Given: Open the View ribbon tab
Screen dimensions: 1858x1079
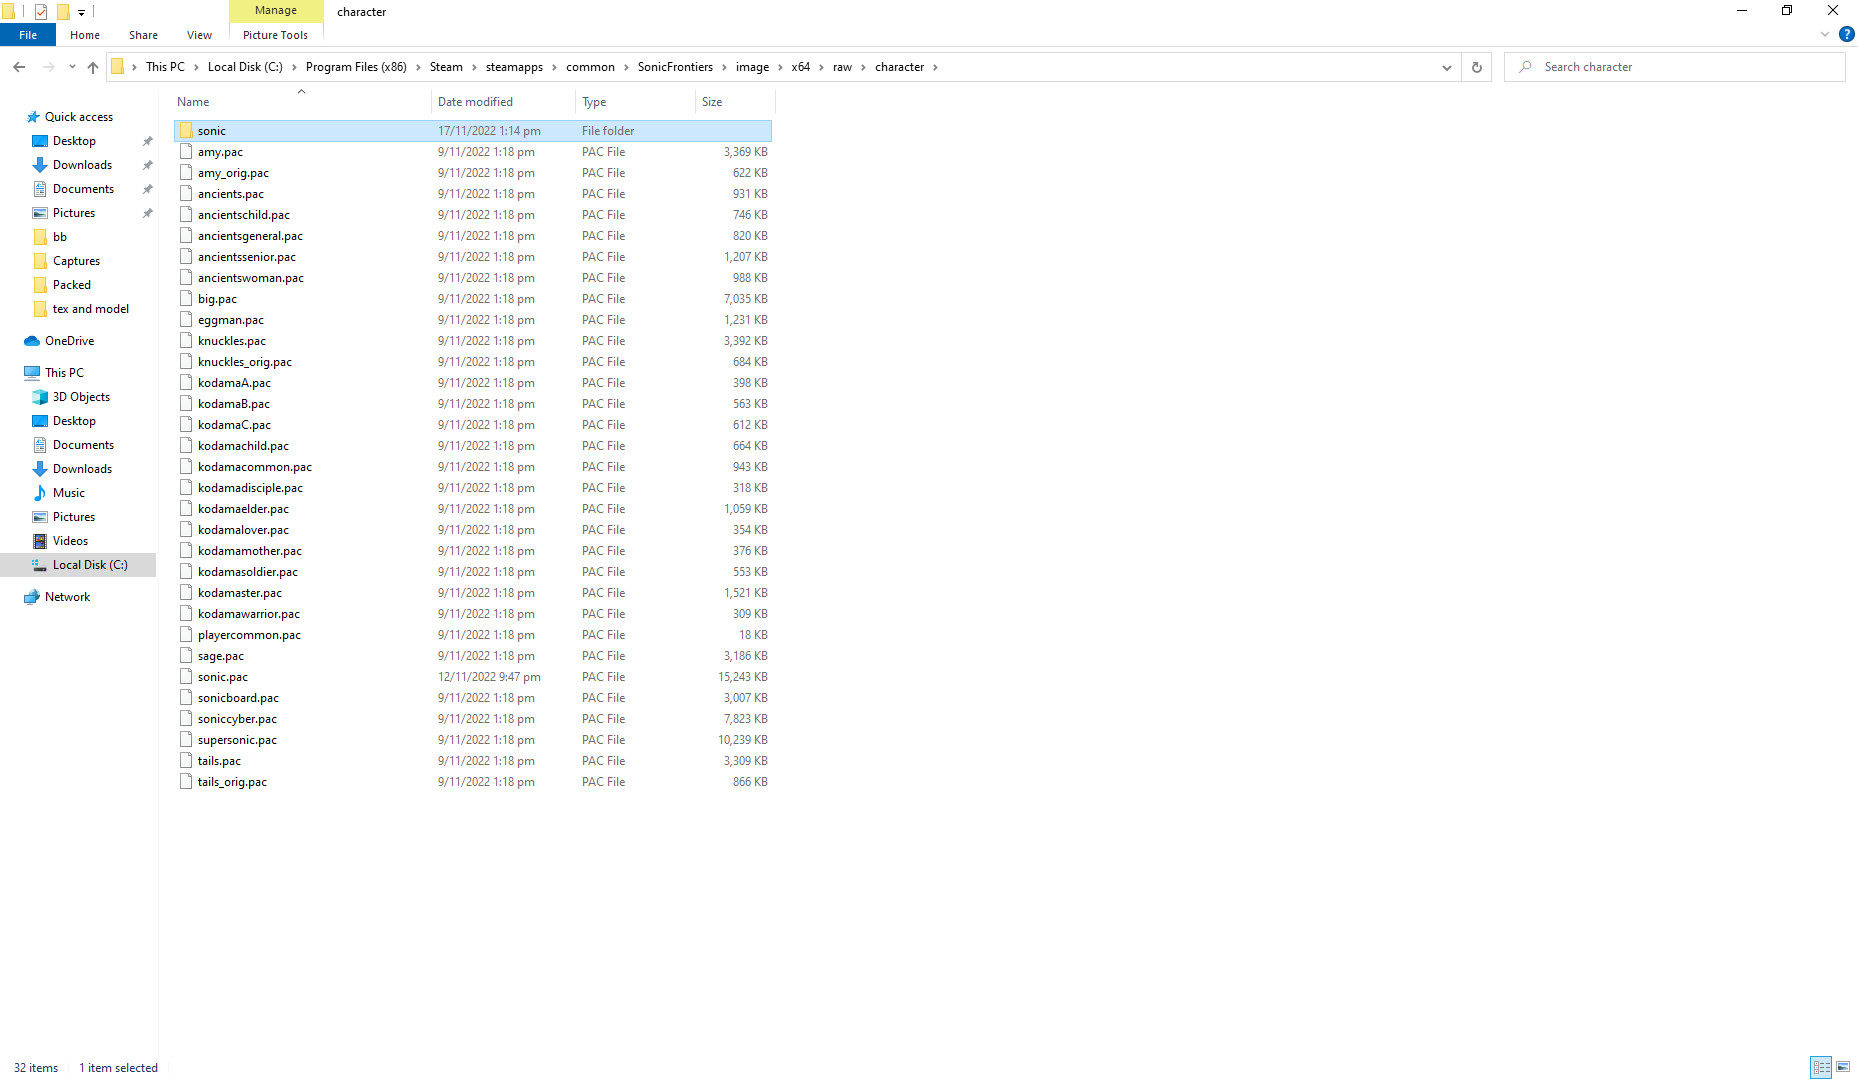Looking at the screenshot, I should (199, 35).
